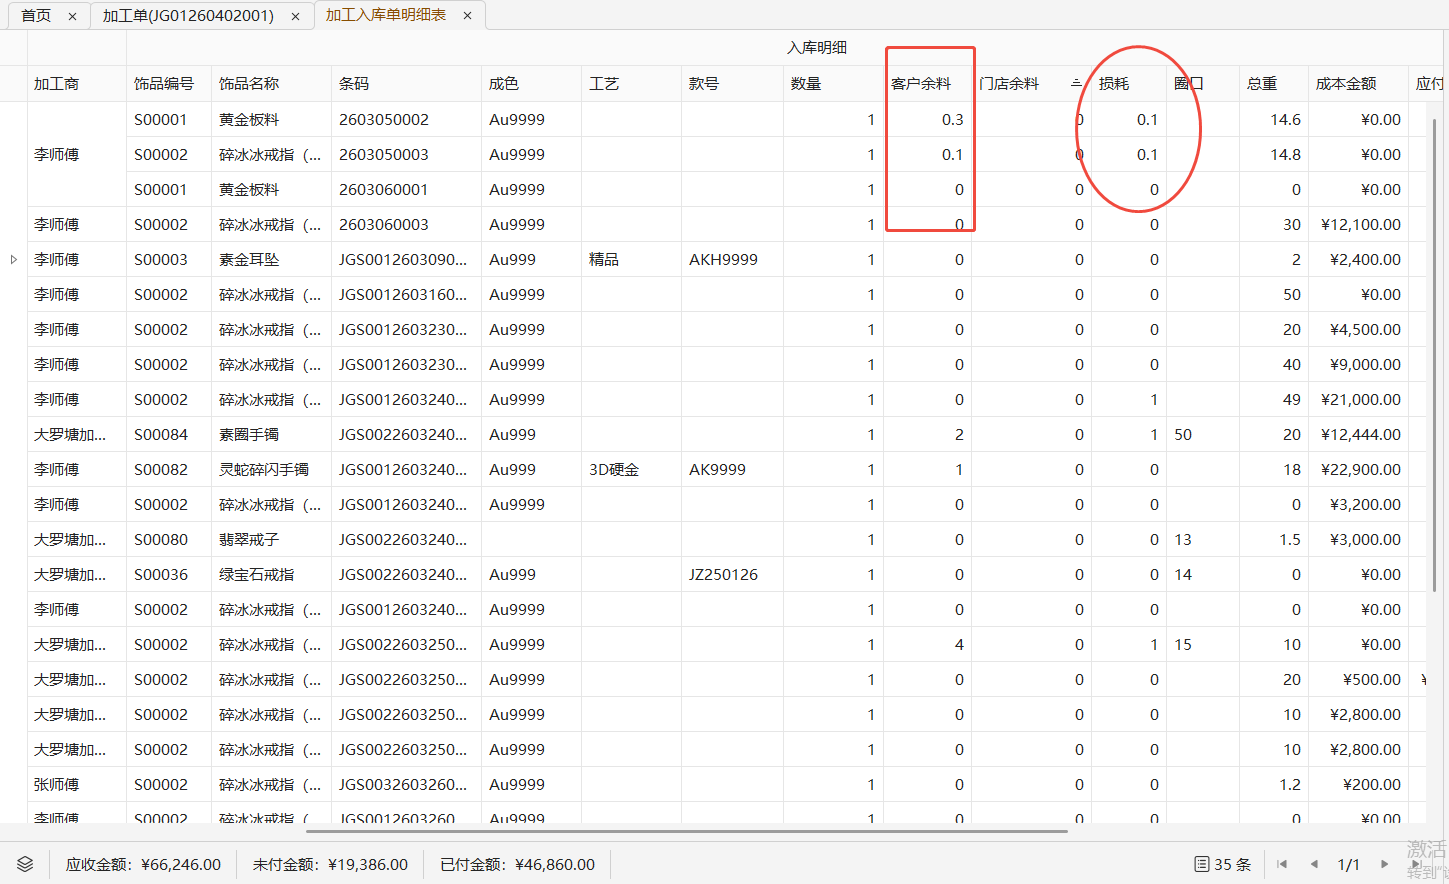Image resolution: width=1449 pixels, height=884 pixels.
Task: Close the 加工入库单明细表 tab
Action: click(467, 15)
